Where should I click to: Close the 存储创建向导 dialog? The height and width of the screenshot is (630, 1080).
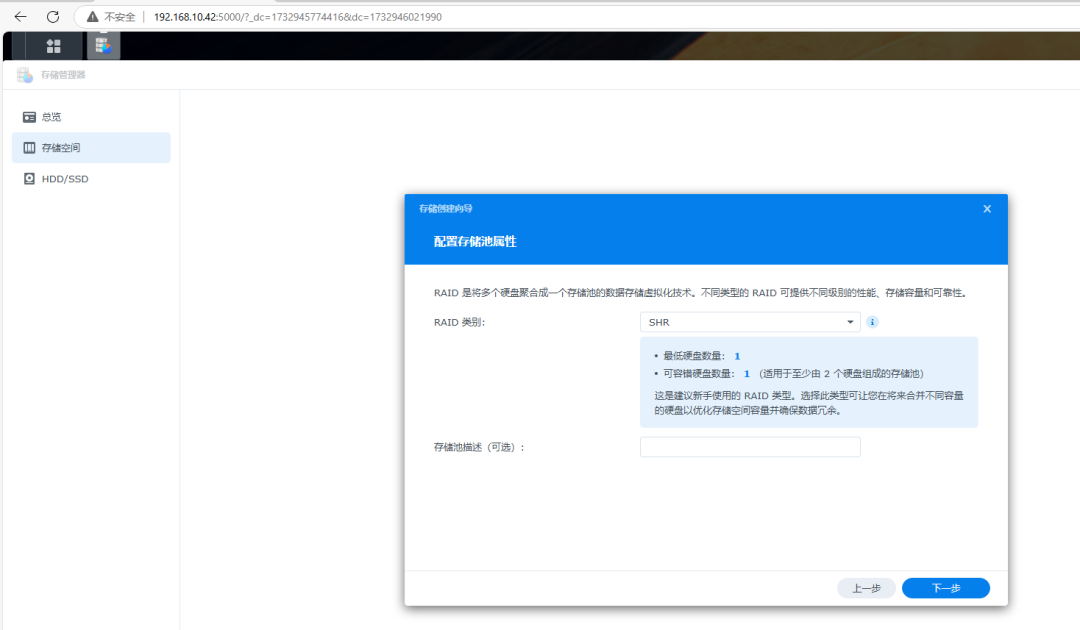[x=987, y=209]
